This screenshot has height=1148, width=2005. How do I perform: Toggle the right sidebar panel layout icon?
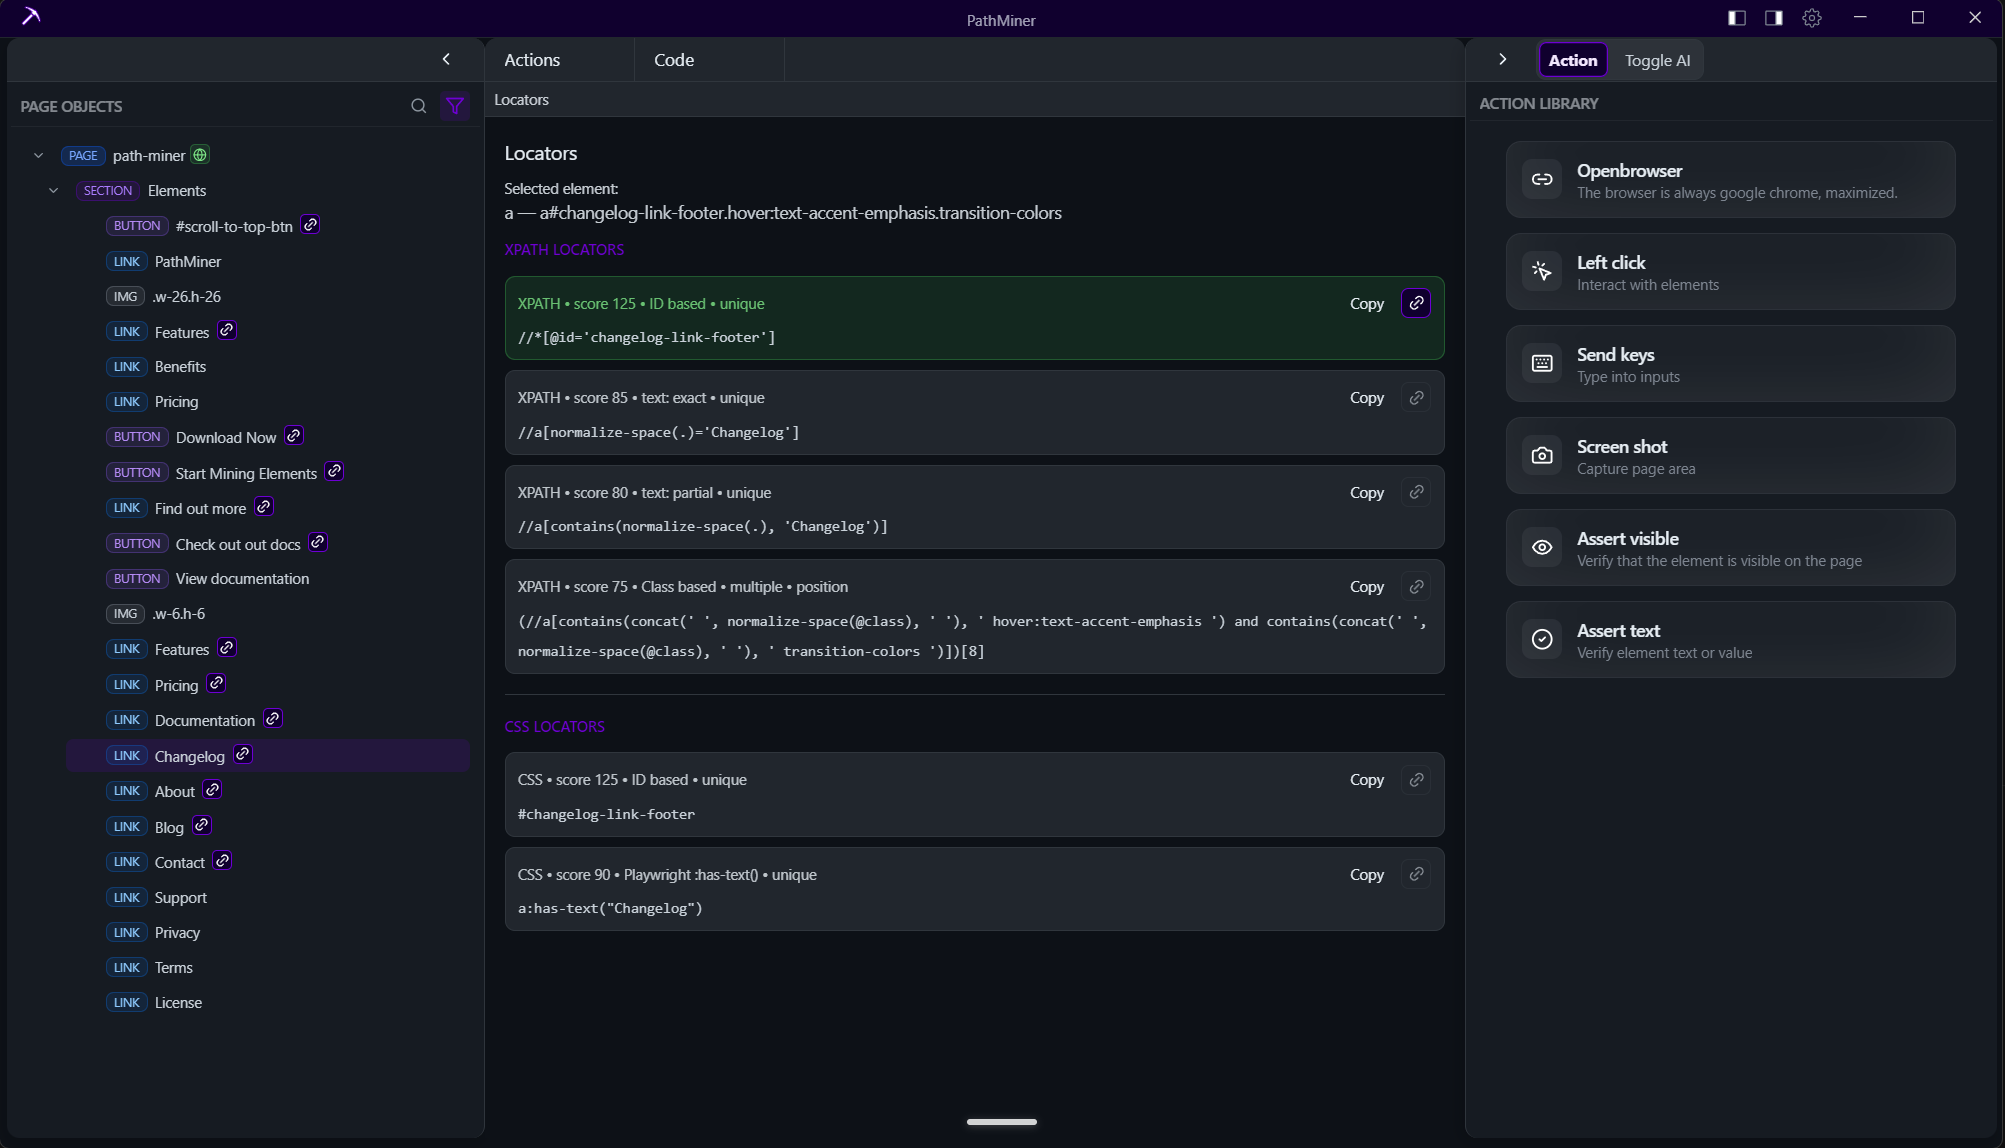pos(1774,18)
